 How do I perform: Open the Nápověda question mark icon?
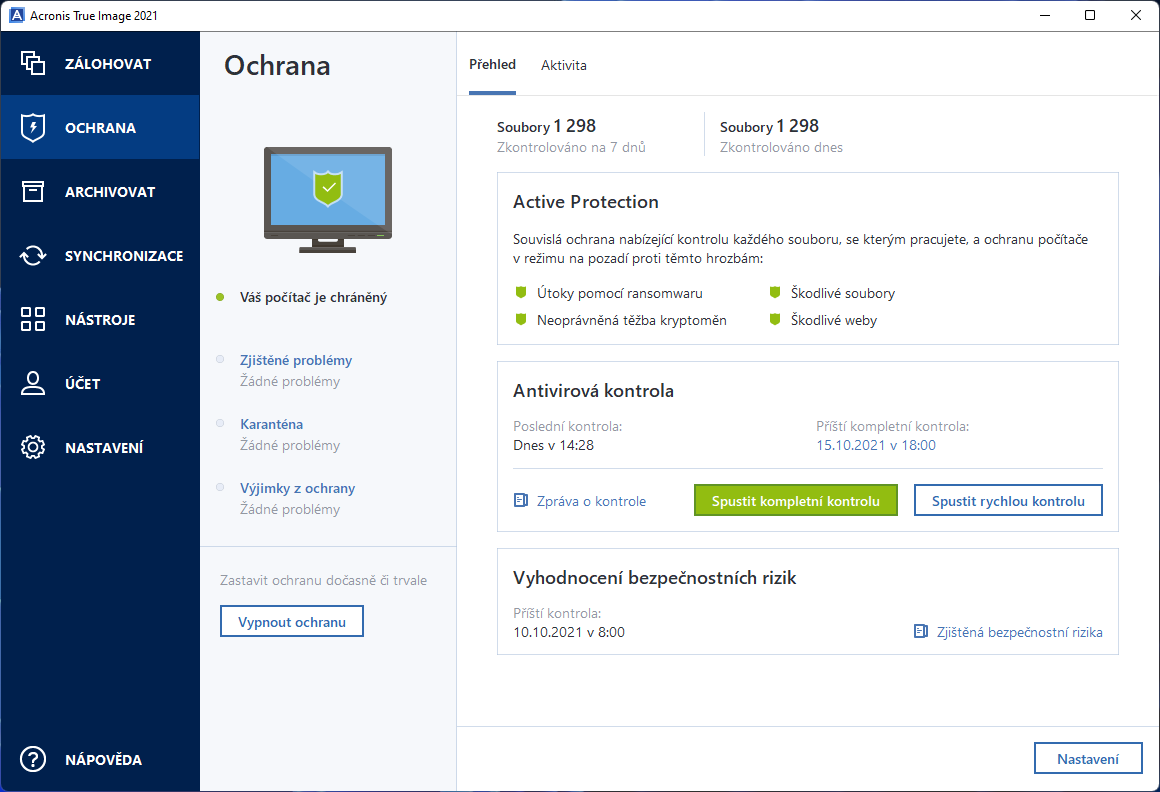pos(33,759)
